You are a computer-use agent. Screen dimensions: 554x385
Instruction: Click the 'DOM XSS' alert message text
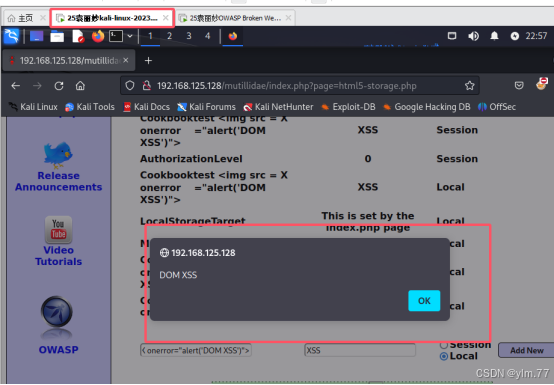pos(178,275)
